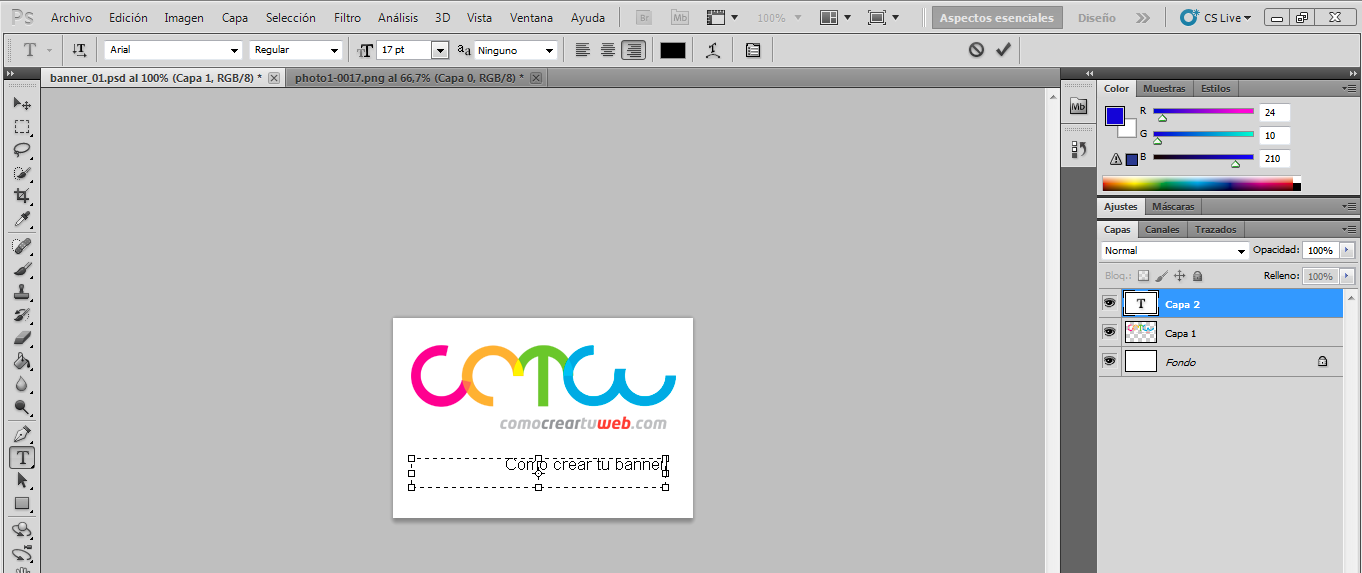Click the black text color swatch
The image size is (1362, 573).
click(673, 50)
